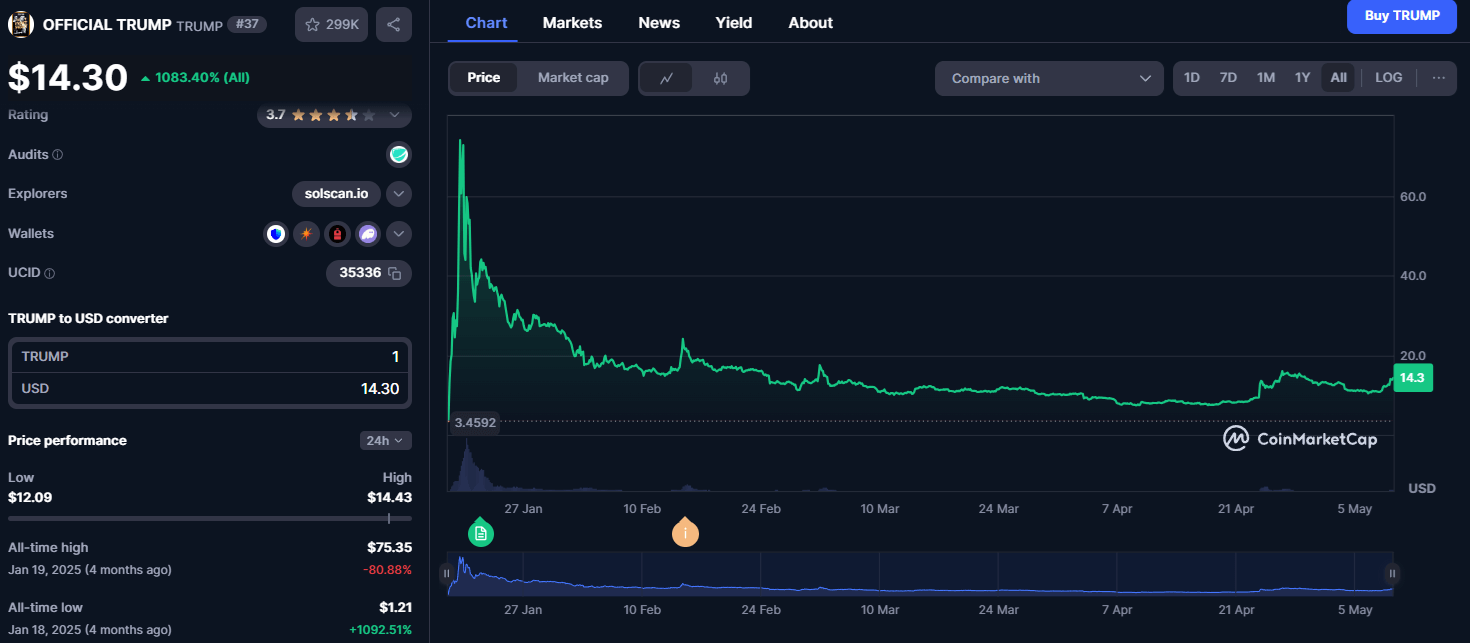Switch to the Markets tab
Screen dimensions: 1470x643
click(x=572, y=22)
